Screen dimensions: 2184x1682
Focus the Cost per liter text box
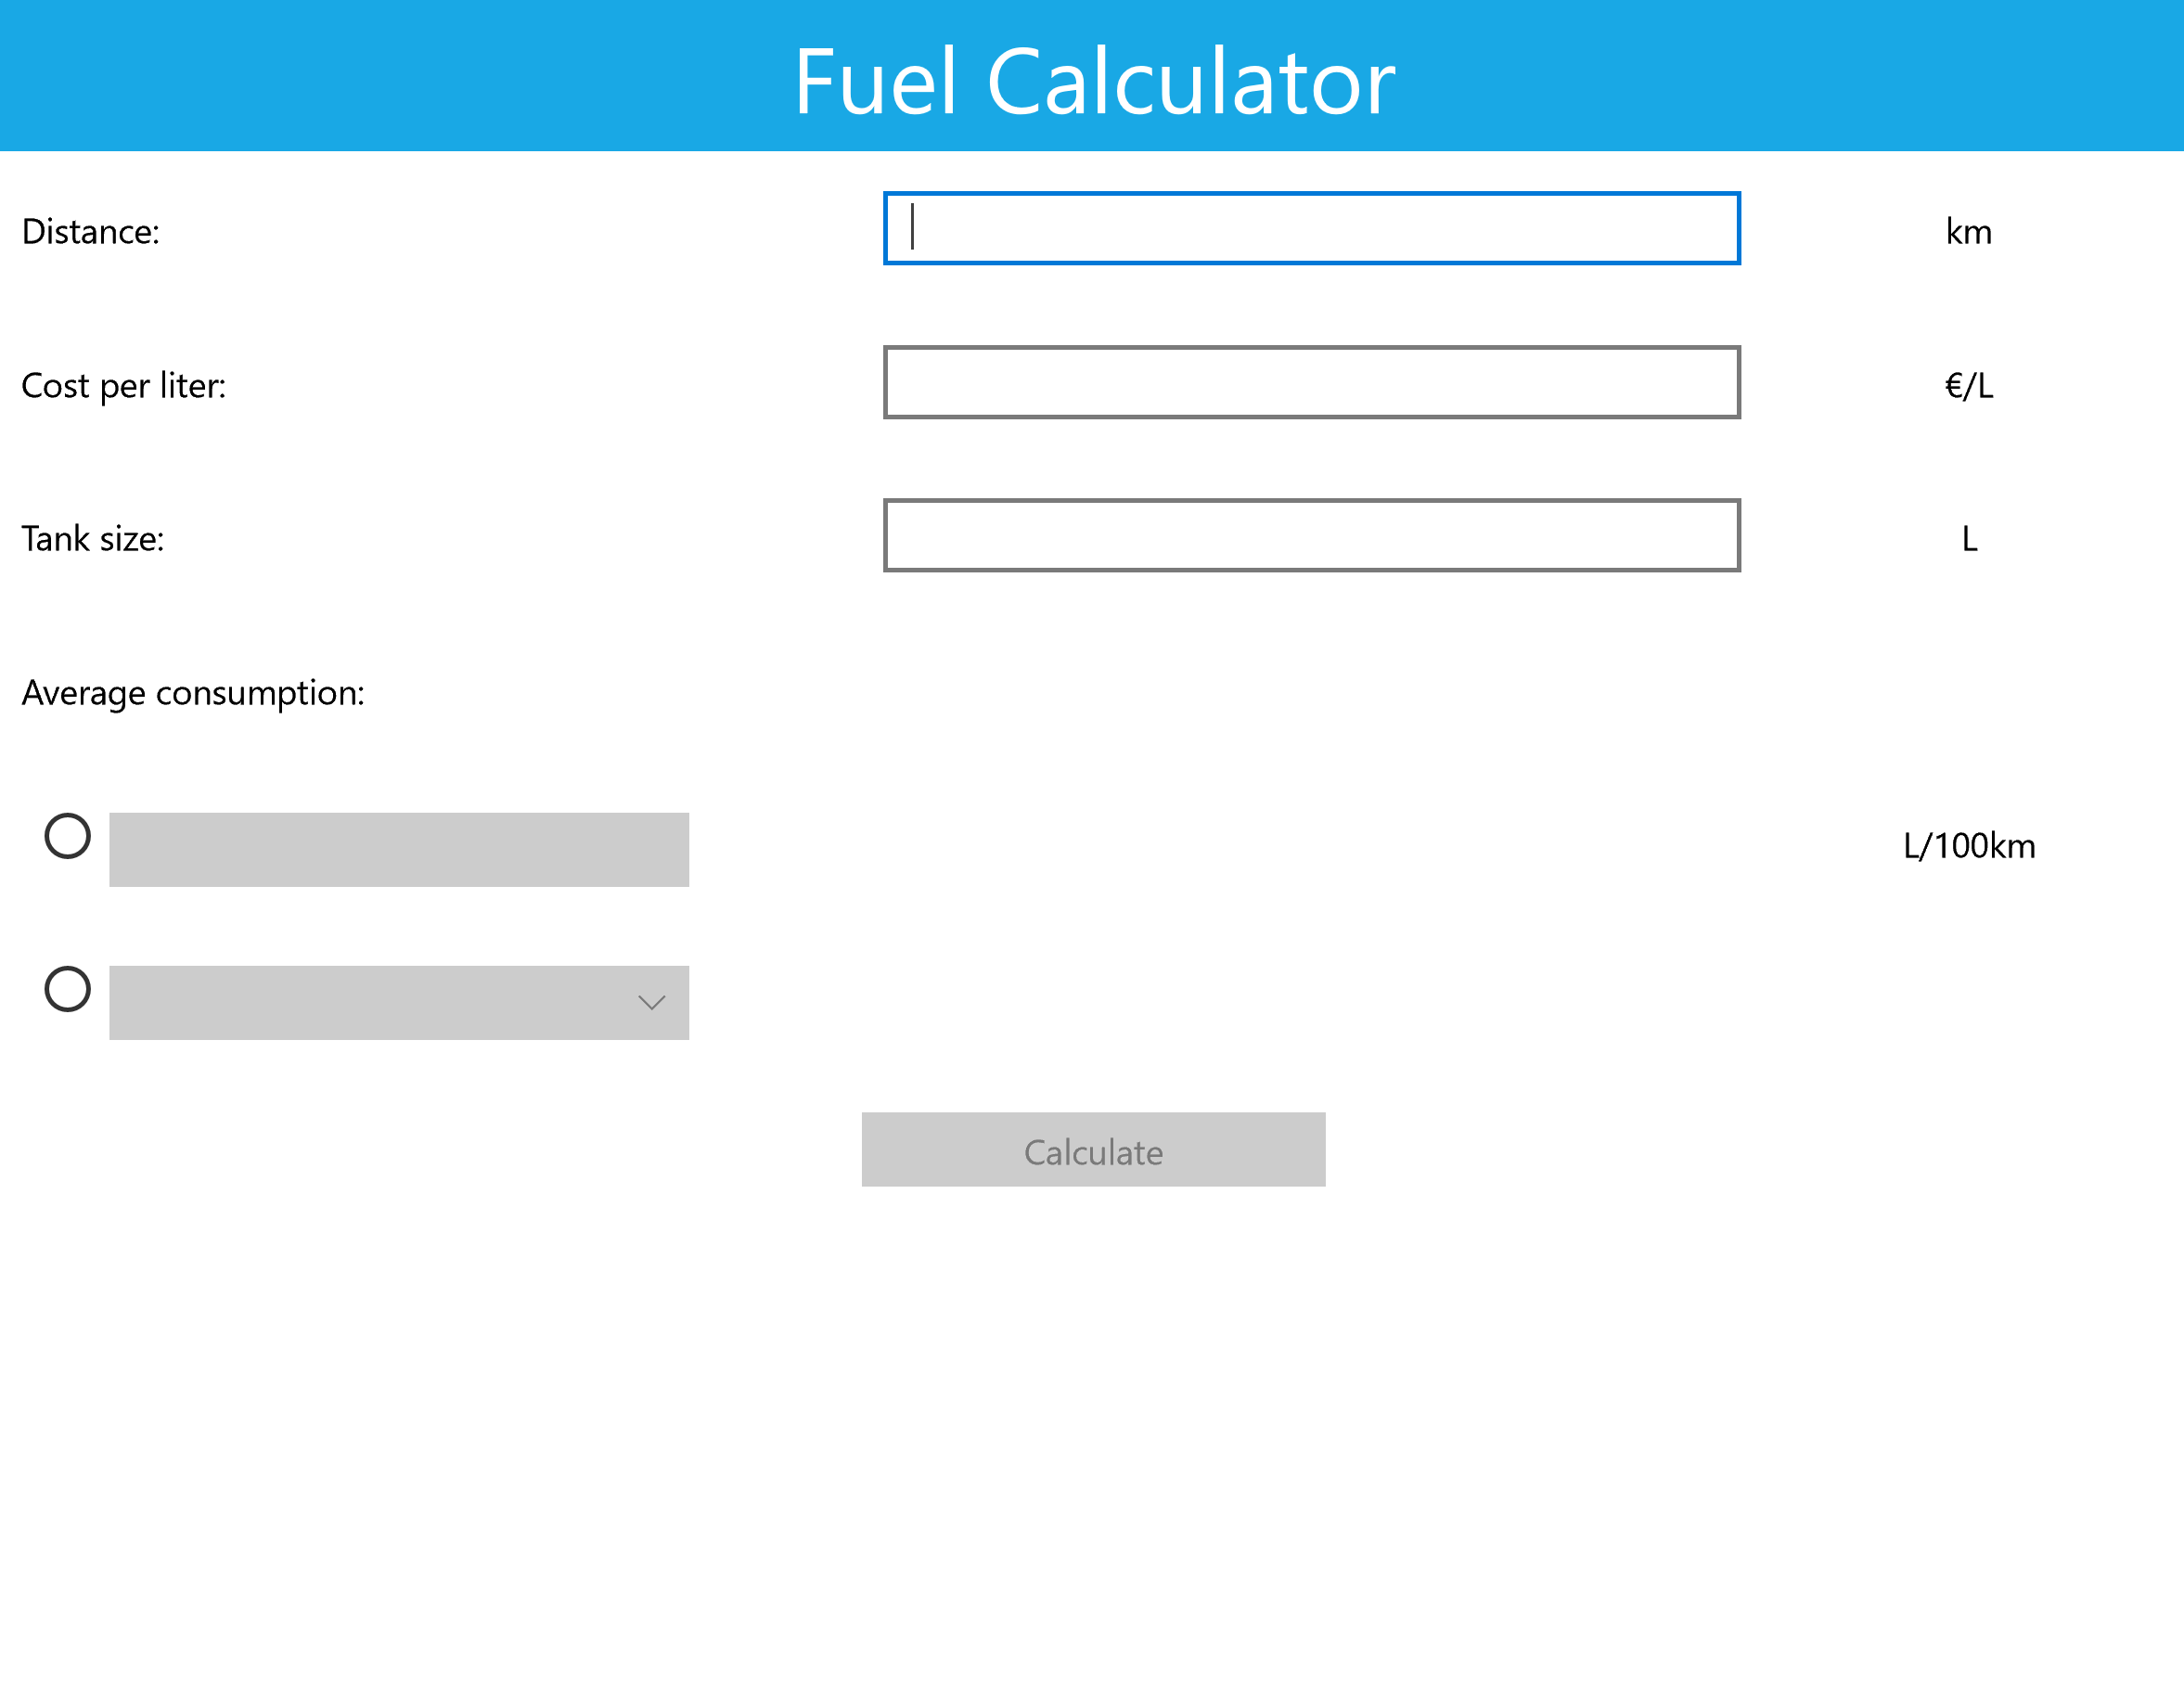1311,382
